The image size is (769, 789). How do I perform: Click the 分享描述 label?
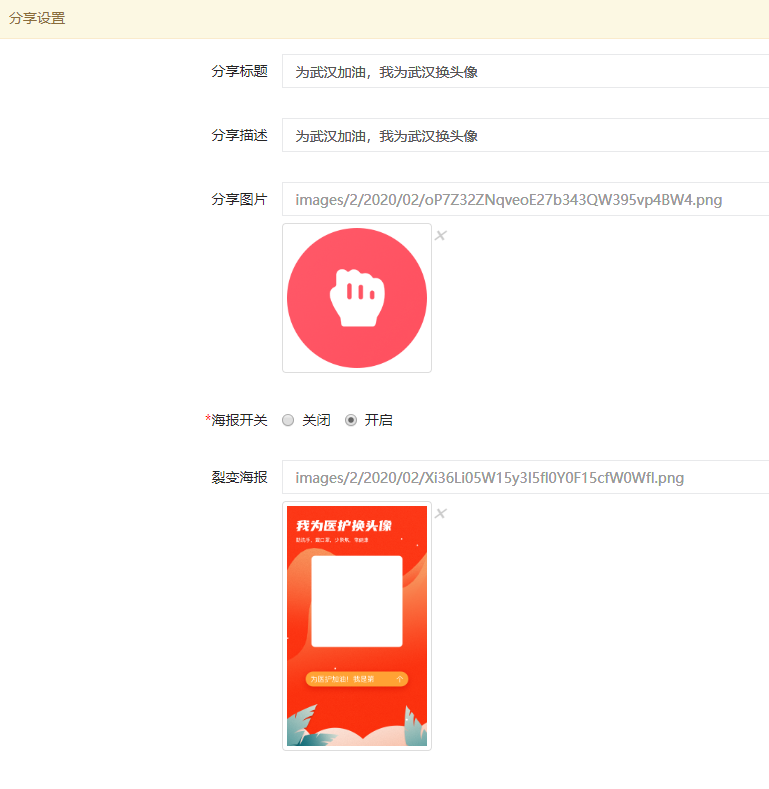[x=239, y=135]
